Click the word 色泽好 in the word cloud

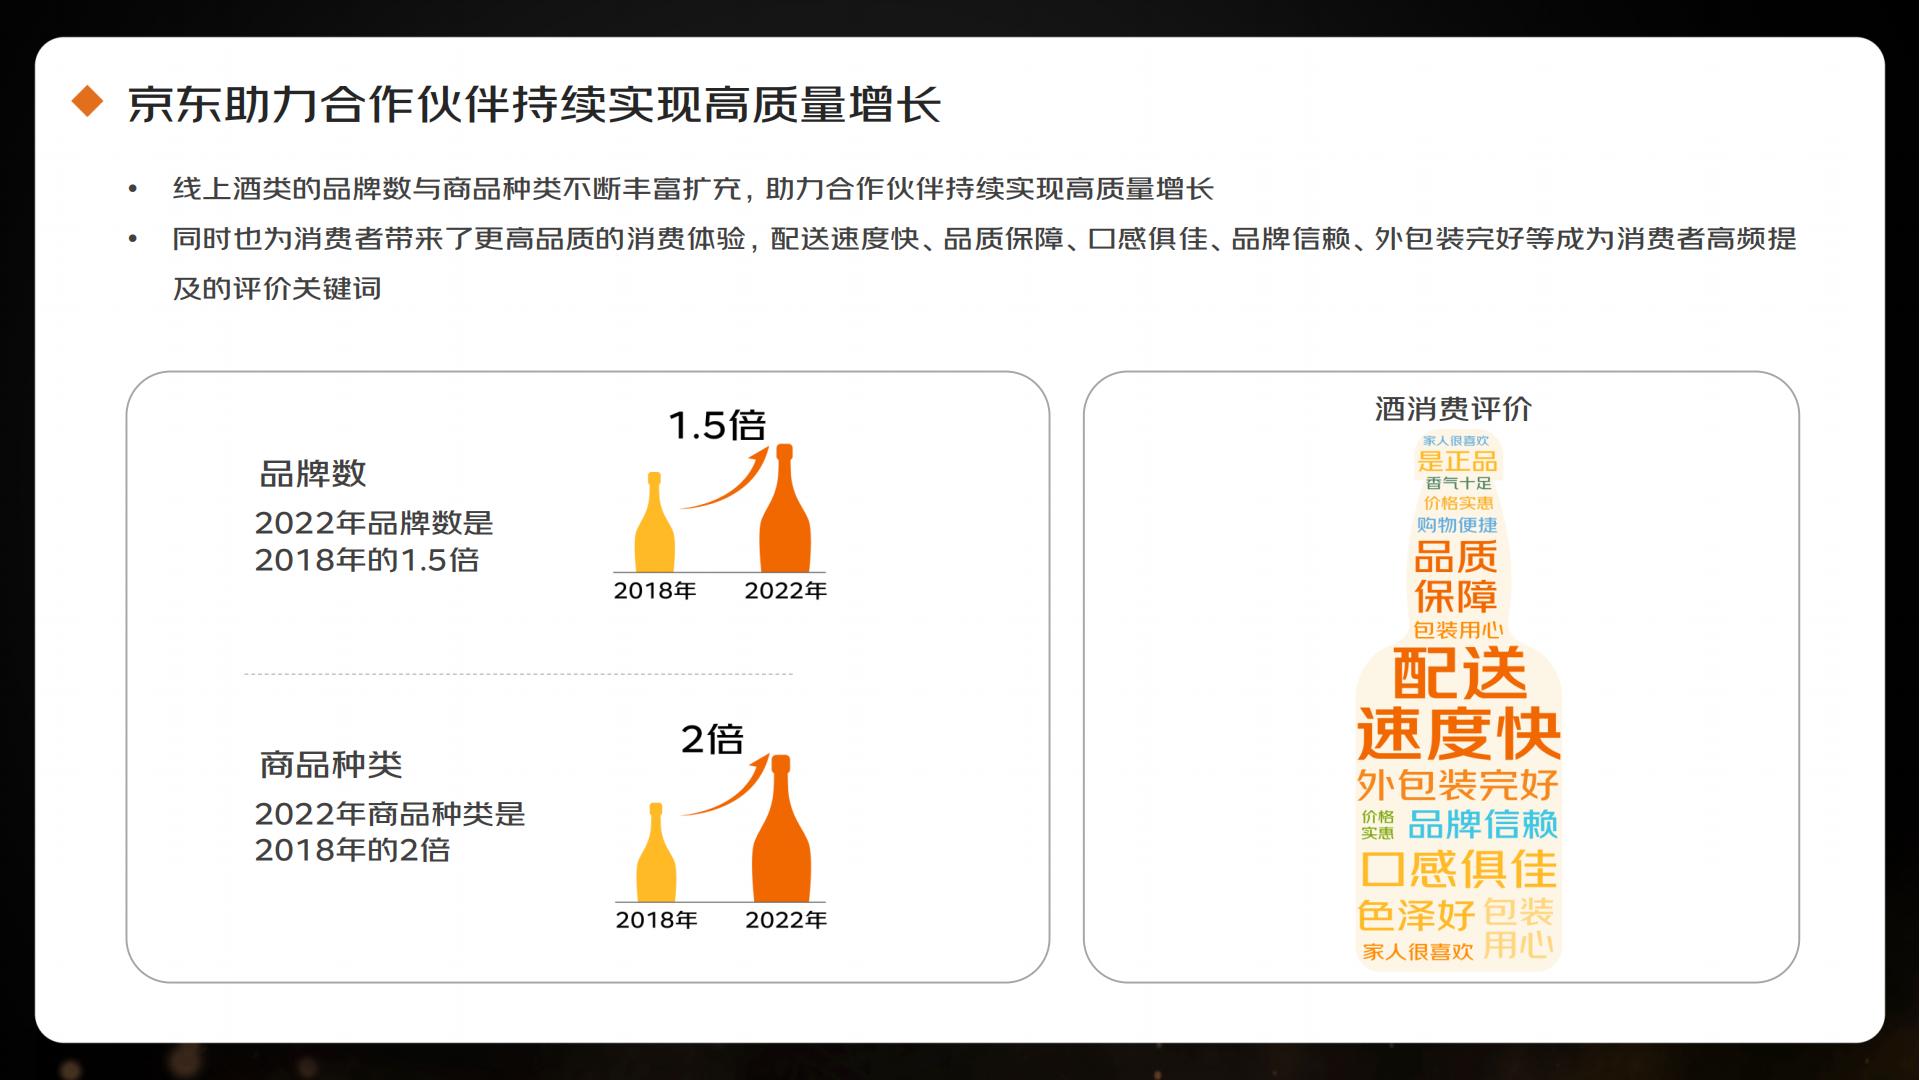[x=1416, y=915]
